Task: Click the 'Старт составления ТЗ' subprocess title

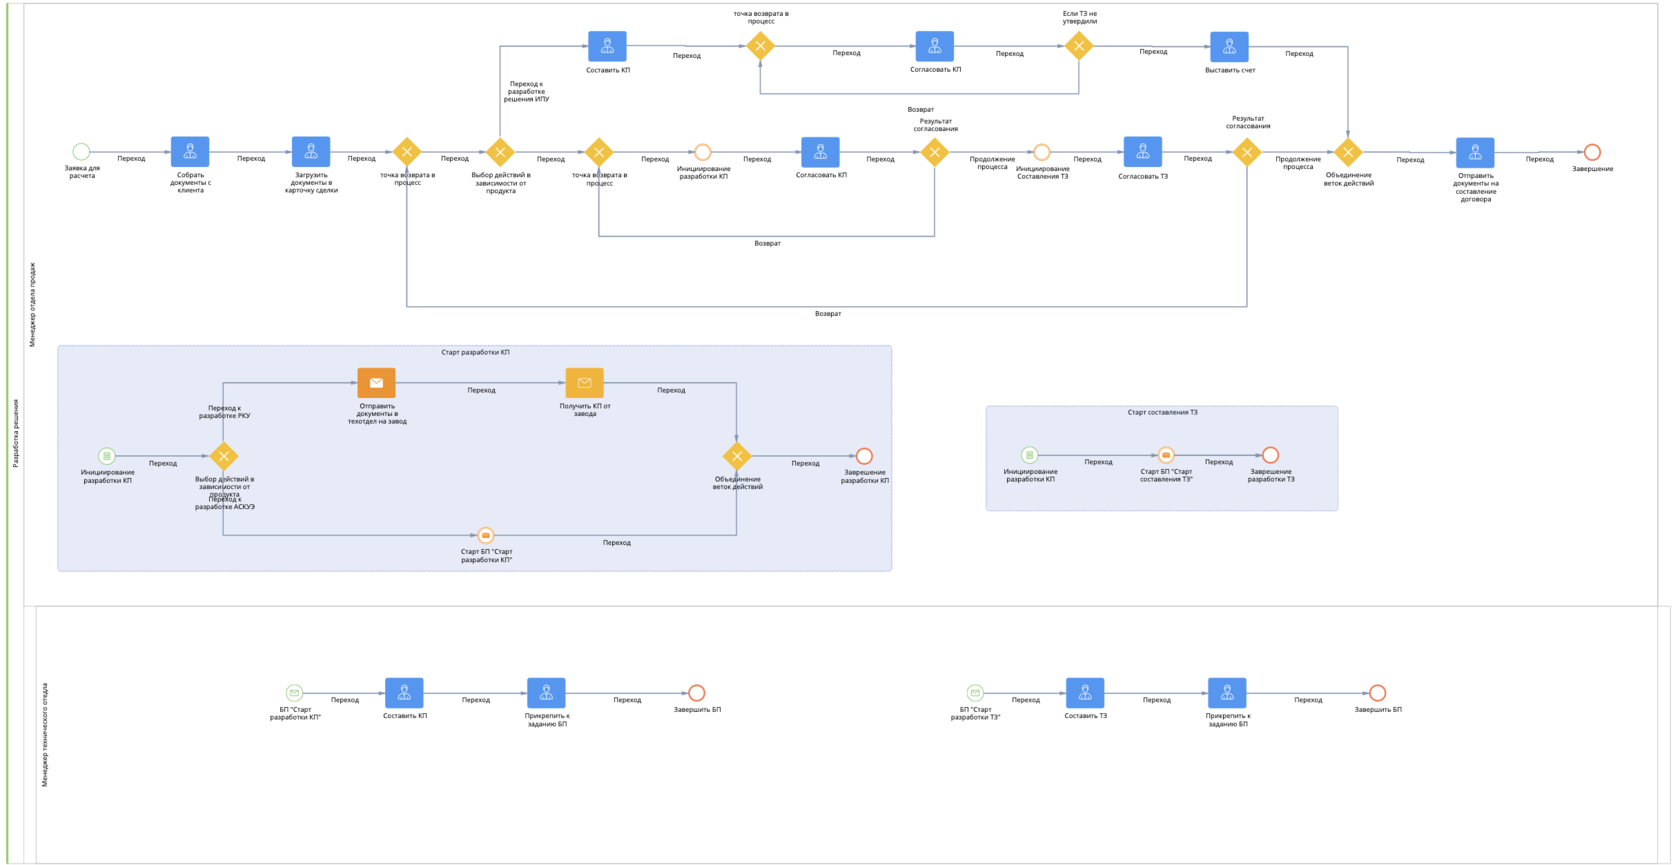Action: coord(1162,412)
